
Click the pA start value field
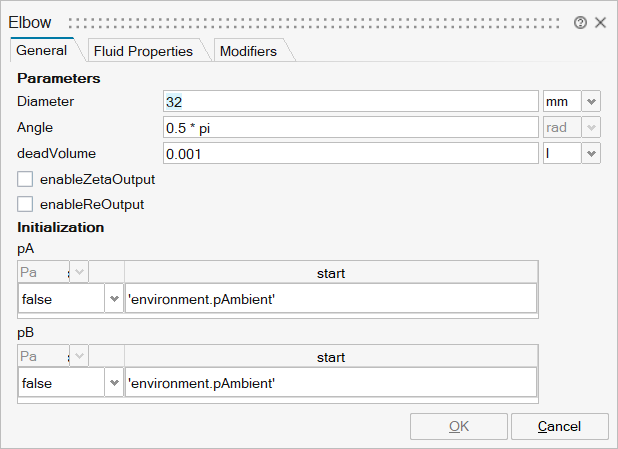coord(330,298)
